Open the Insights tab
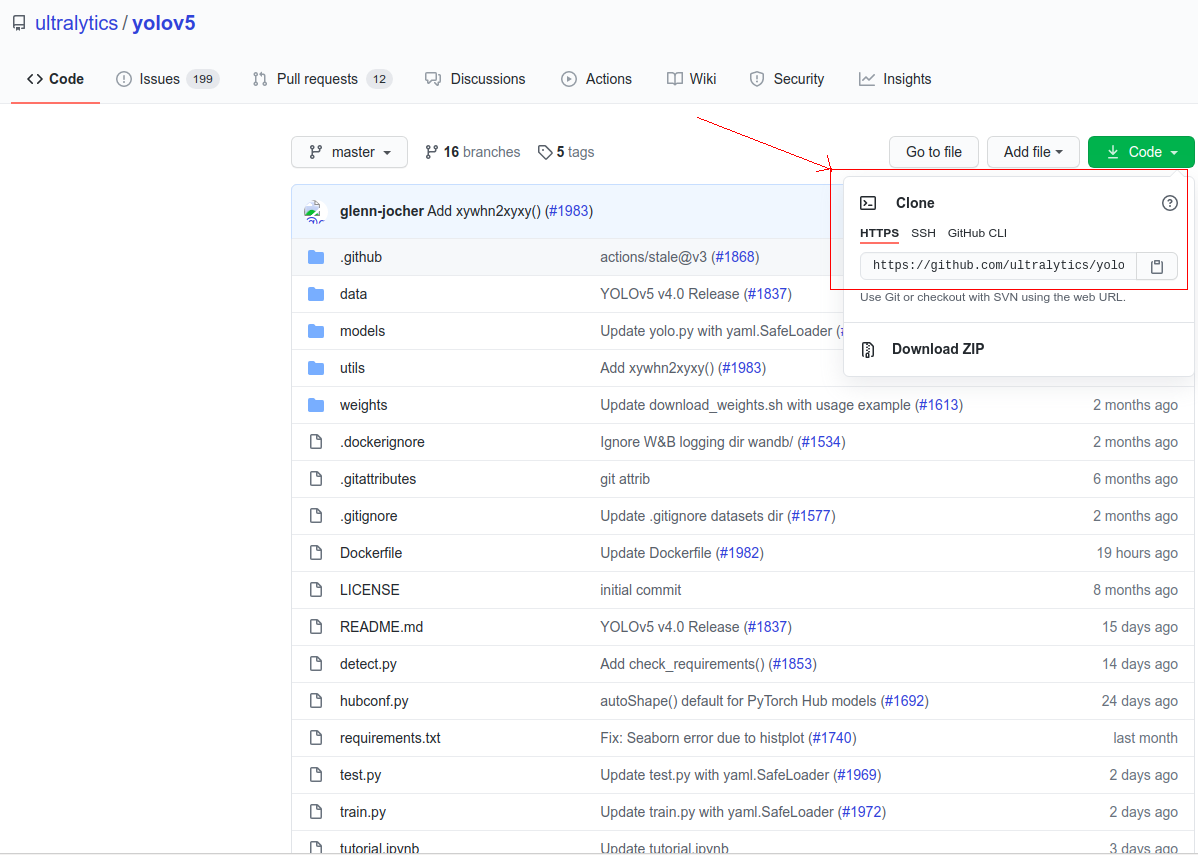The image size is (1198, 855). point(895,79)
